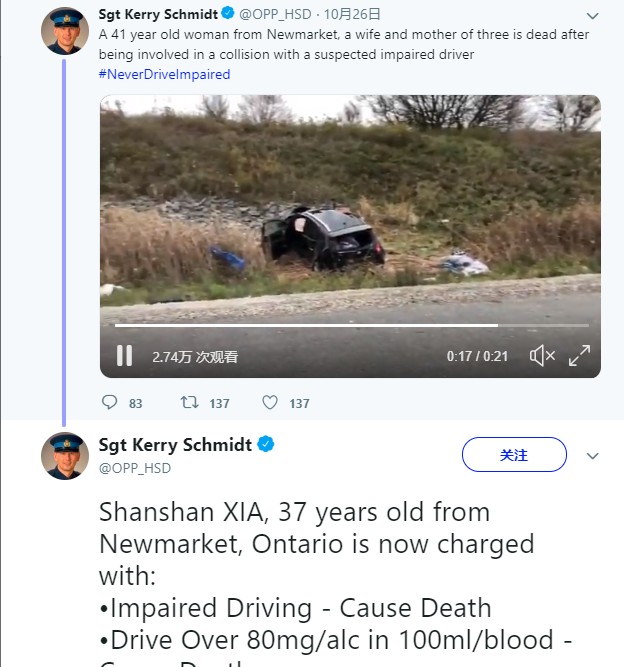Open second tweet's options chevron

point(592,456)
